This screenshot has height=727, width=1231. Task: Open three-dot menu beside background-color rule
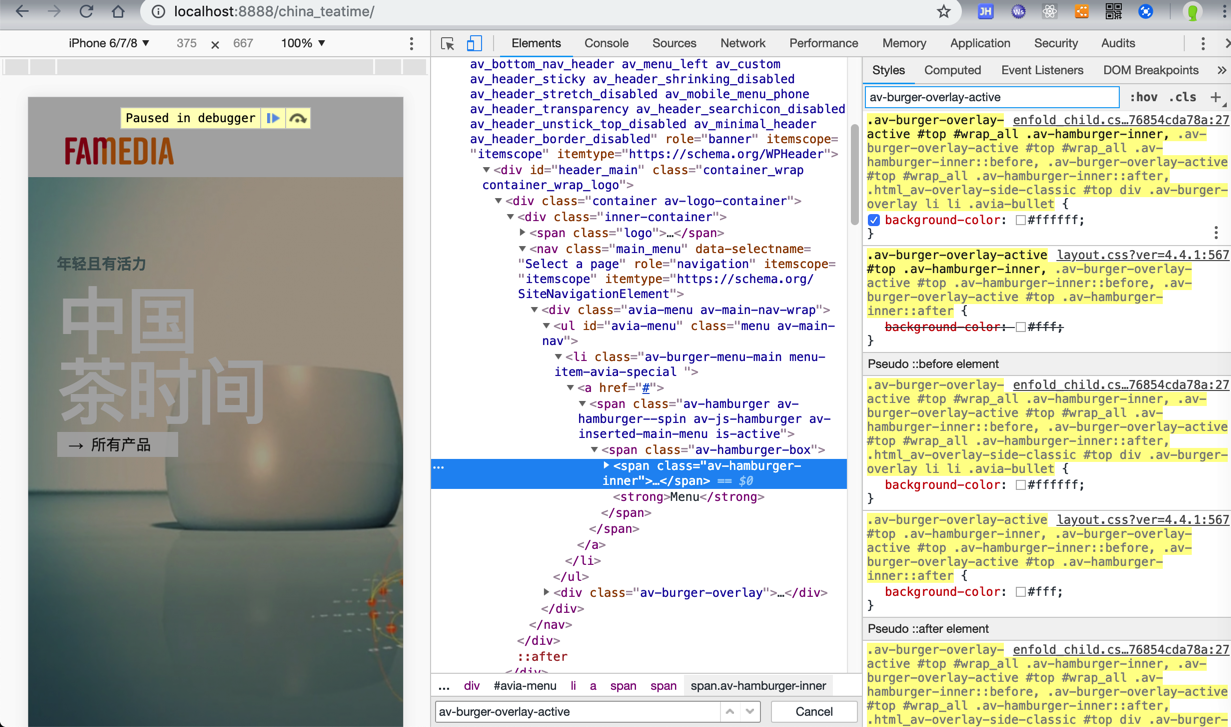point(1216,232)
